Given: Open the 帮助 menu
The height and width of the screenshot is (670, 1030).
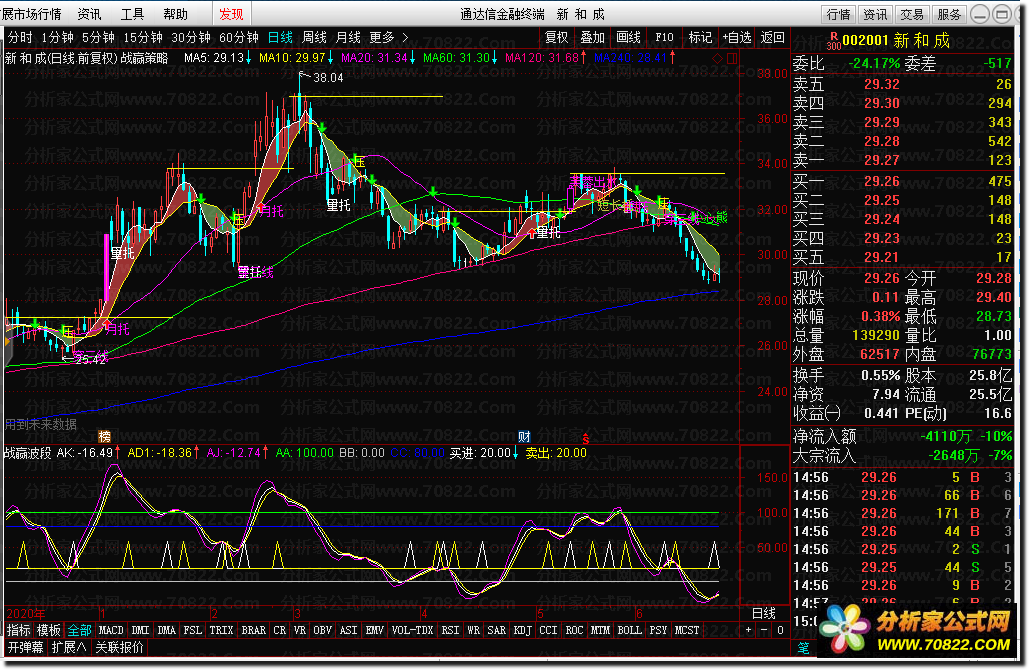Looking at the screenshot, I should tap(175, 14).
